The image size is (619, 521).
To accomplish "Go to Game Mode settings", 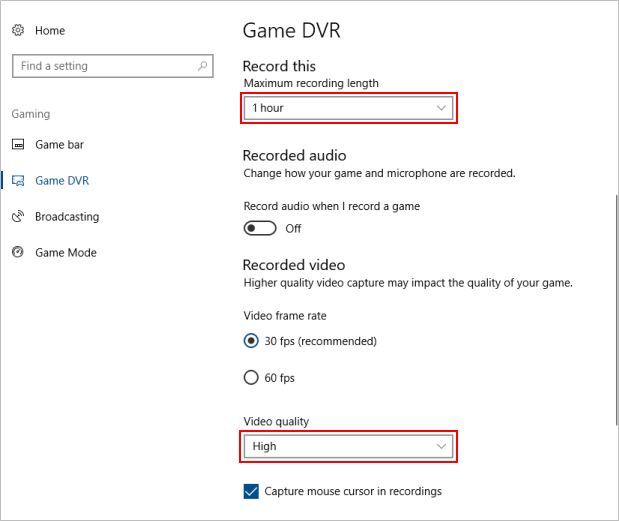I will (65, 253).
